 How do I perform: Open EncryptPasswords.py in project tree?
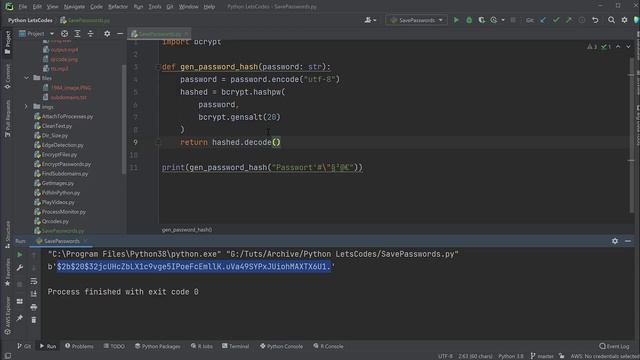coord(66,164)
